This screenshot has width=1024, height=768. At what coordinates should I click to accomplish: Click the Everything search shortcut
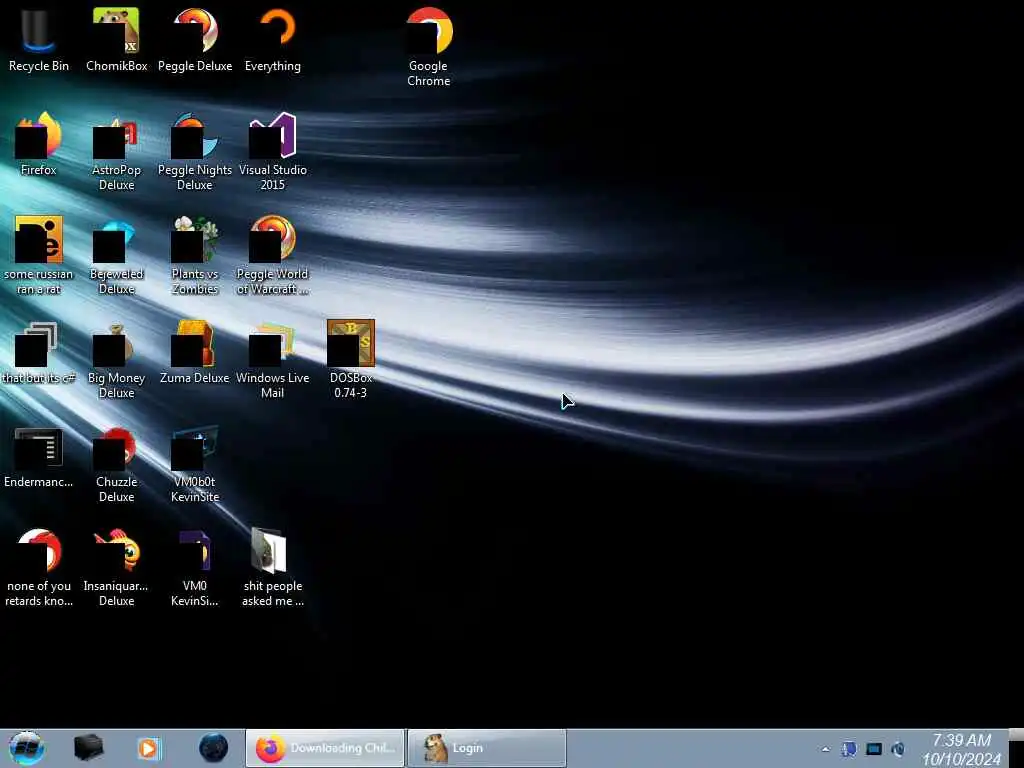coord(273,39)
